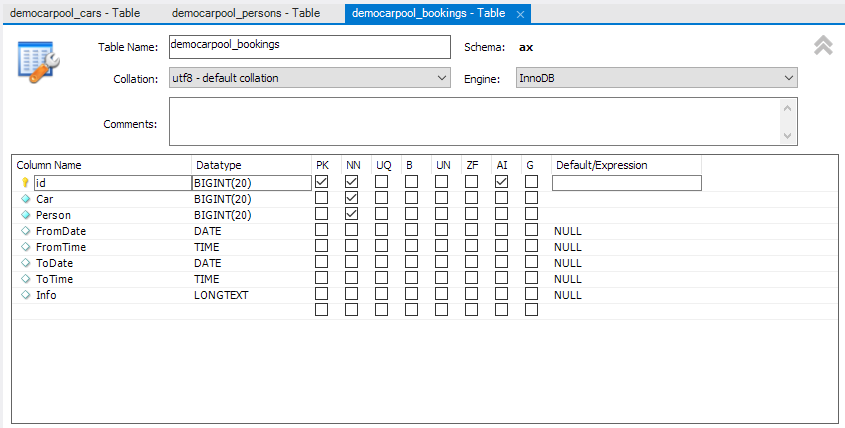Click the diamond icon beside Person column
The height and width of the screenshot is (428, 845).
[26, 215]
